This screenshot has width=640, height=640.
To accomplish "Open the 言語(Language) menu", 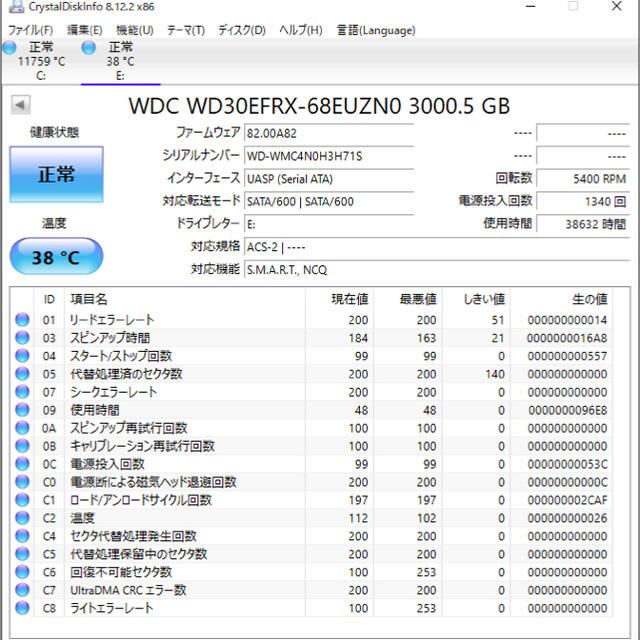I will click(x=376, y=30).
